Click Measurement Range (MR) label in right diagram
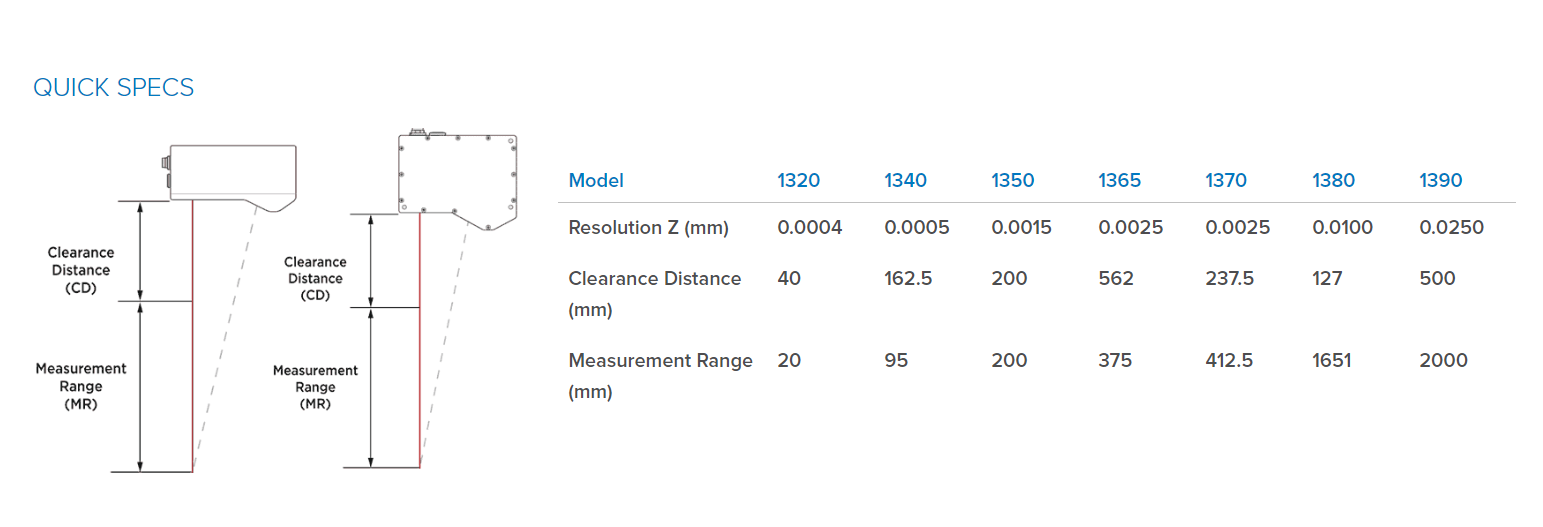The height and width of the screenshot is (527, 1543). tap(315, 388)
